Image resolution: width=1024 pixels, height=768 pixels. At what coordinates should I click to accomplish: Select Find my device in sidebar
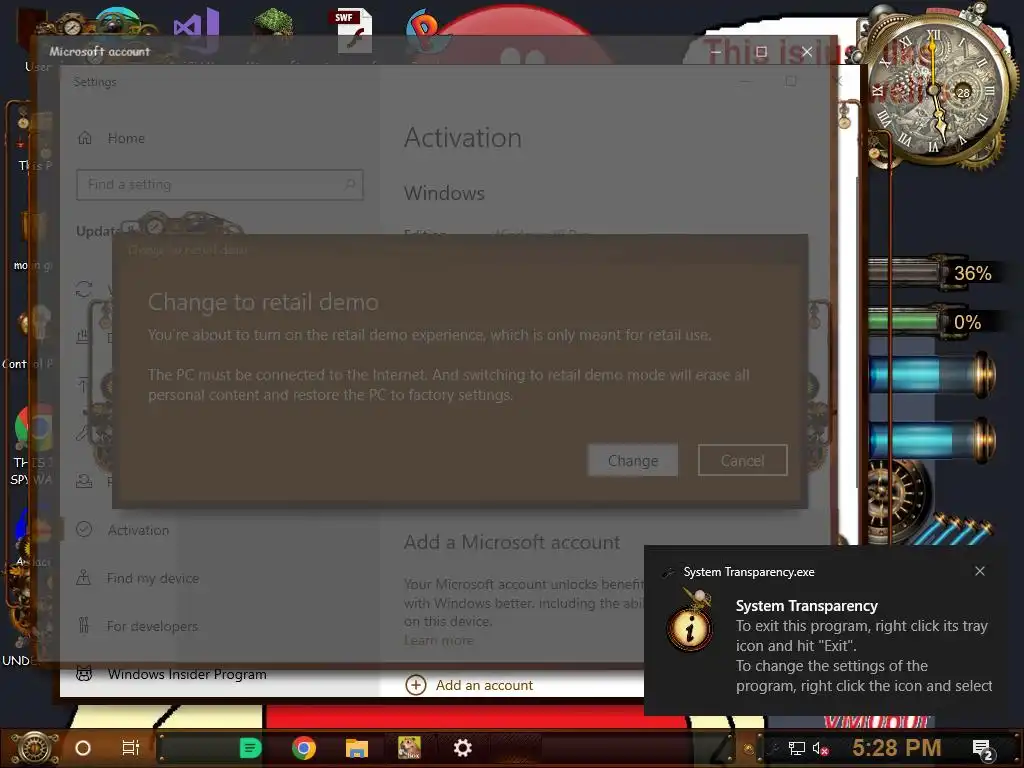(153, 578)
